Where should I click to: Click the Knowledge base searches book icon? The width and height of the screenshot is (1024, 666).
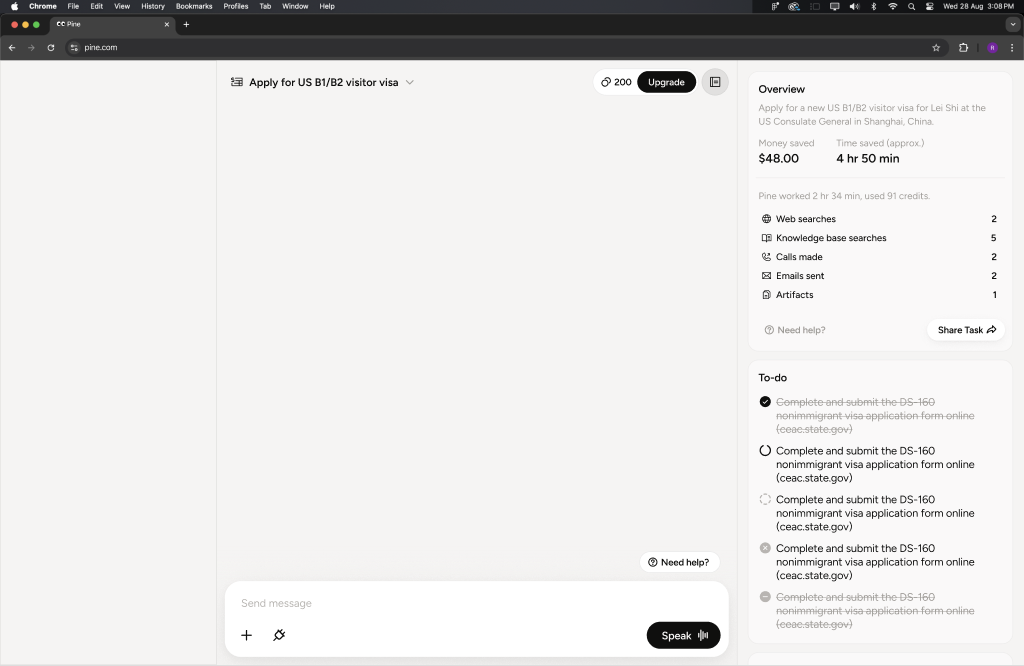pos(767,238)
